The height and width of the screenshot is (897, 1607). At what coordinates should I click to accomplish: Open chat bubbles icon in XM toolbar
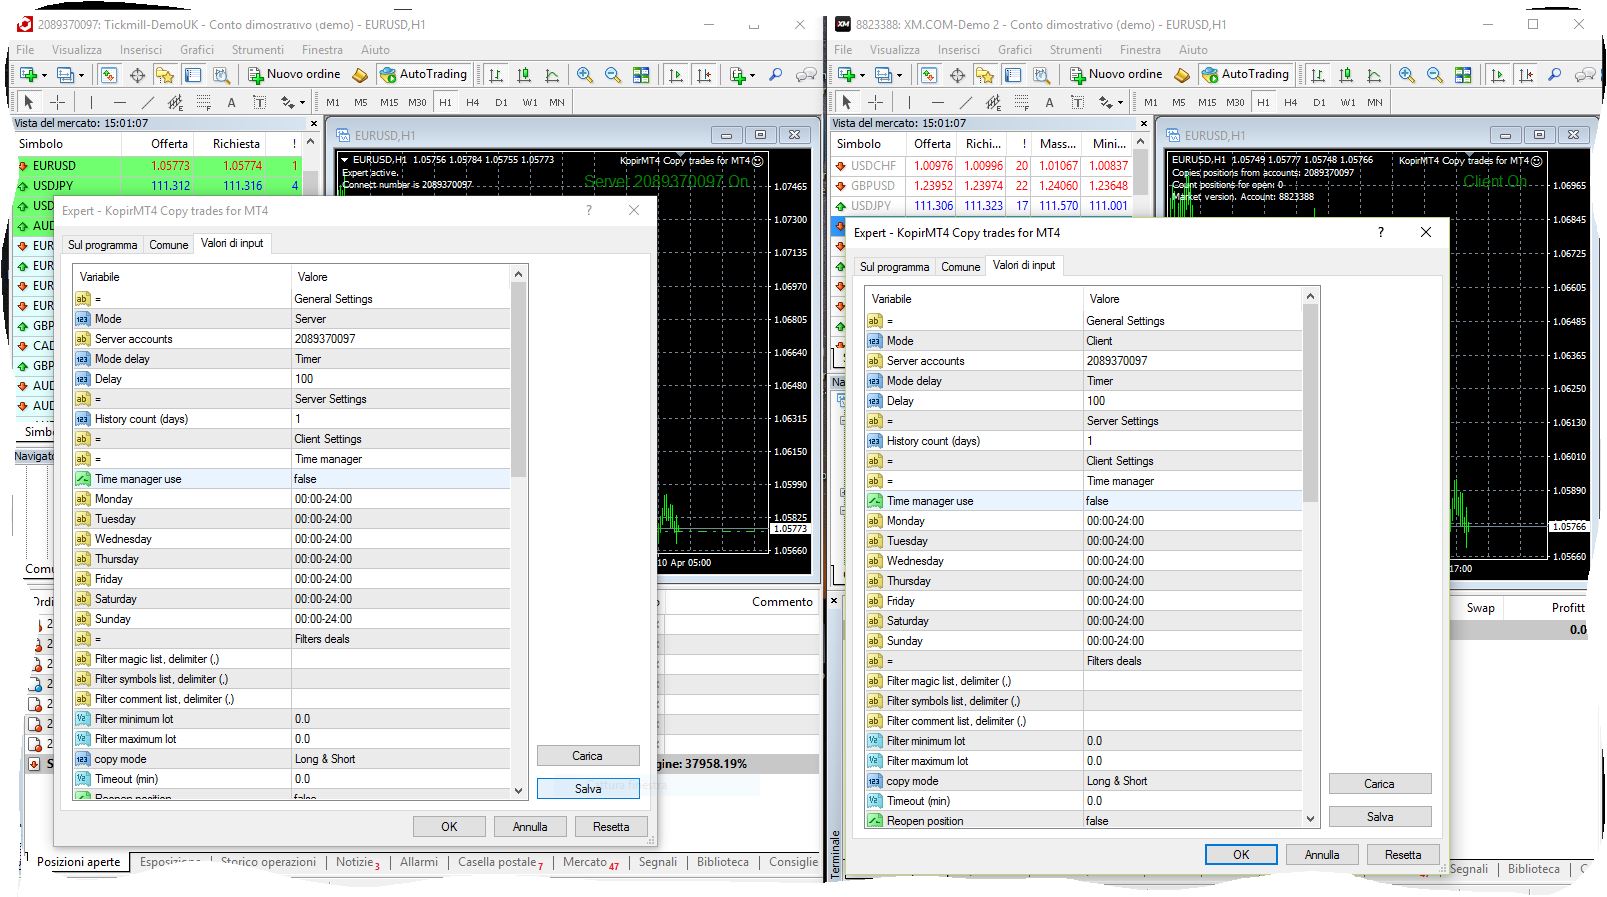[1584, 75]
